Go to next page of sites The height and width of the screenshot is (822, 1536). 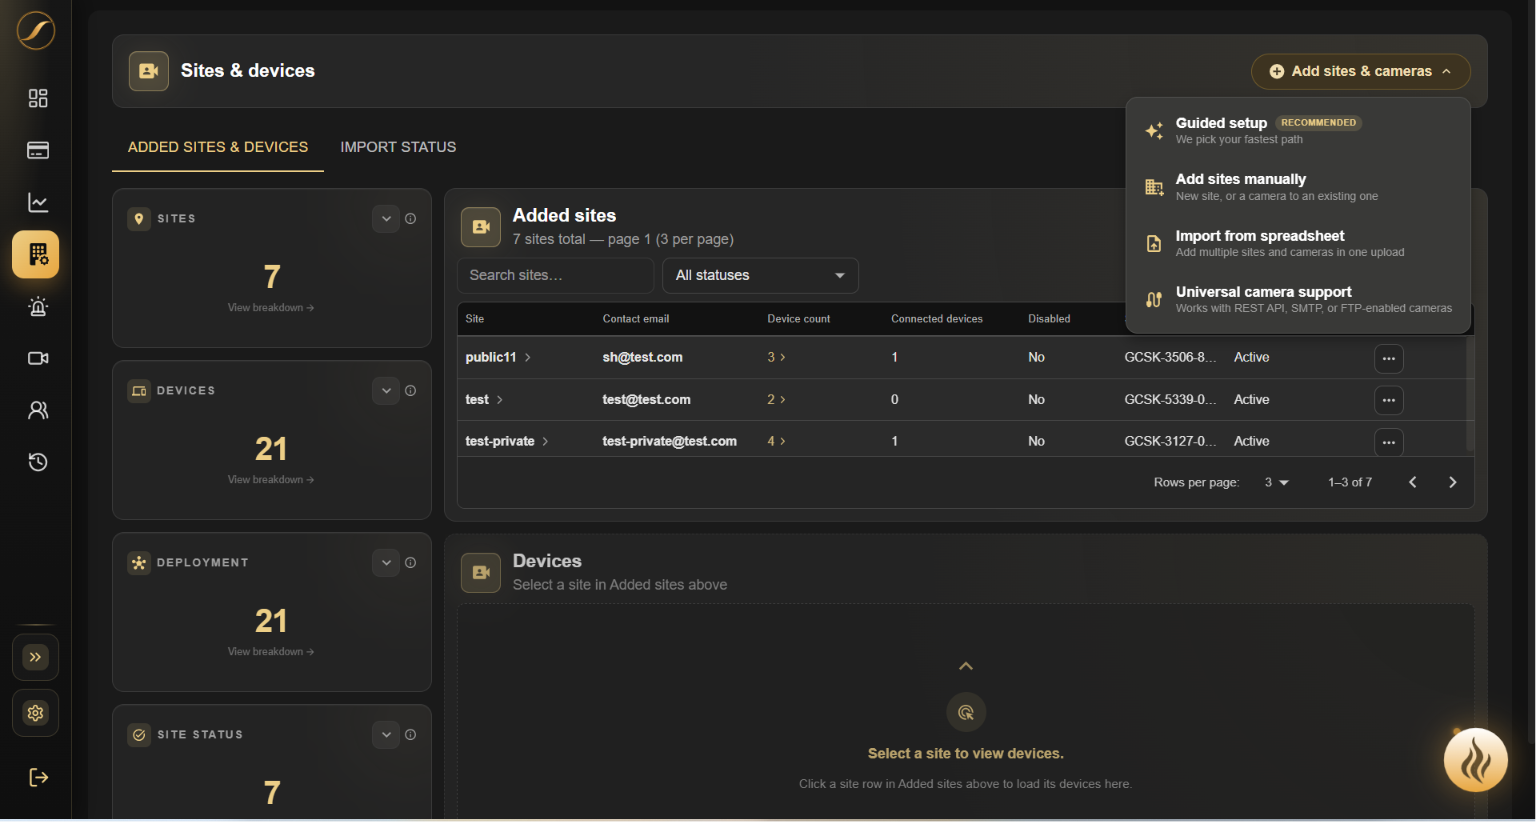tap(1453, 482)
